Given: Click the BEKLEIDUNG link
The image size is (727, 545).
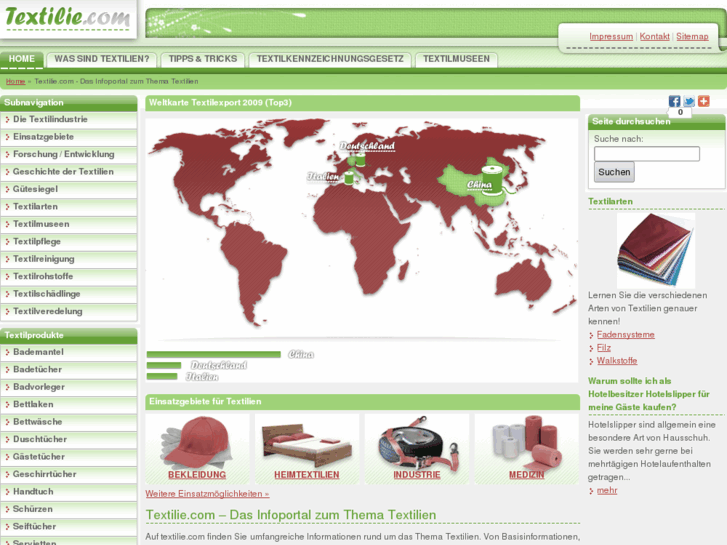Looking at the screenshot, I should point(197,475).
